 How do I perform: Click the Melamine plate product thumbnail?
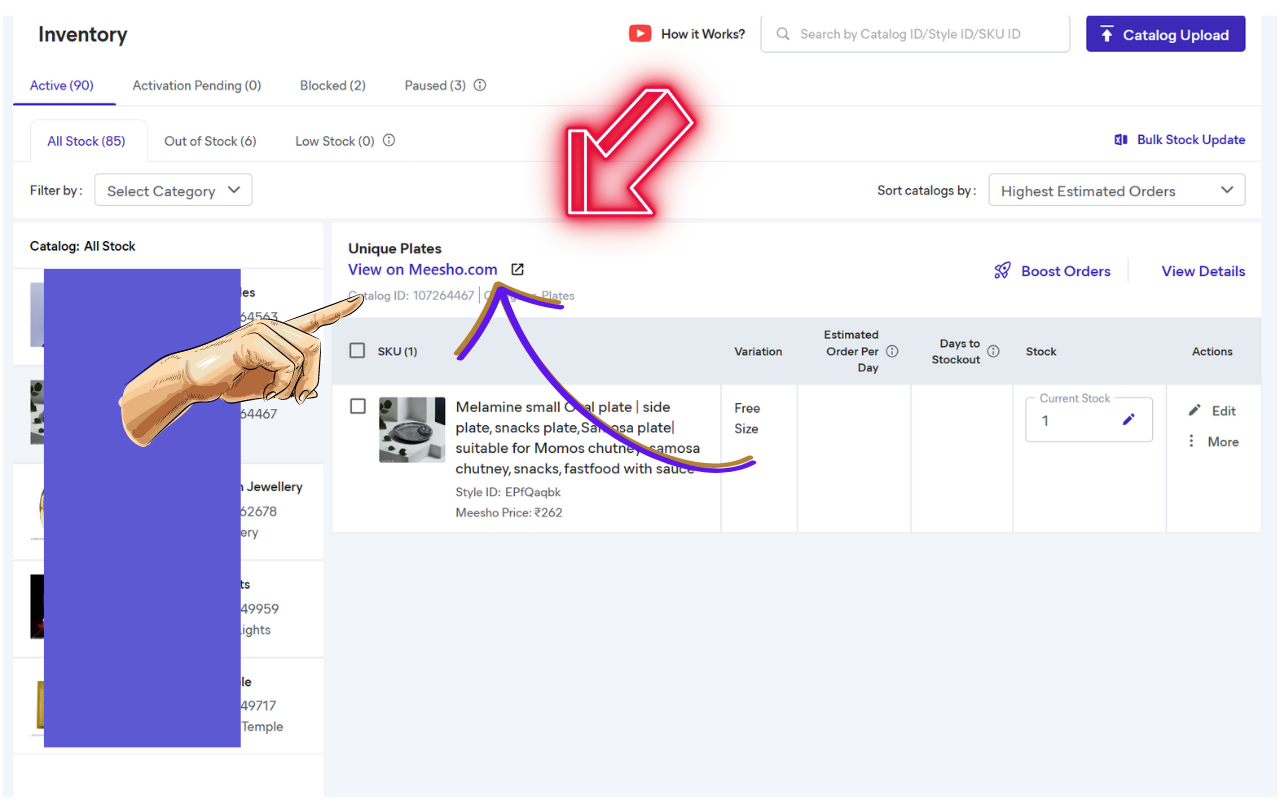pos(412,430)
